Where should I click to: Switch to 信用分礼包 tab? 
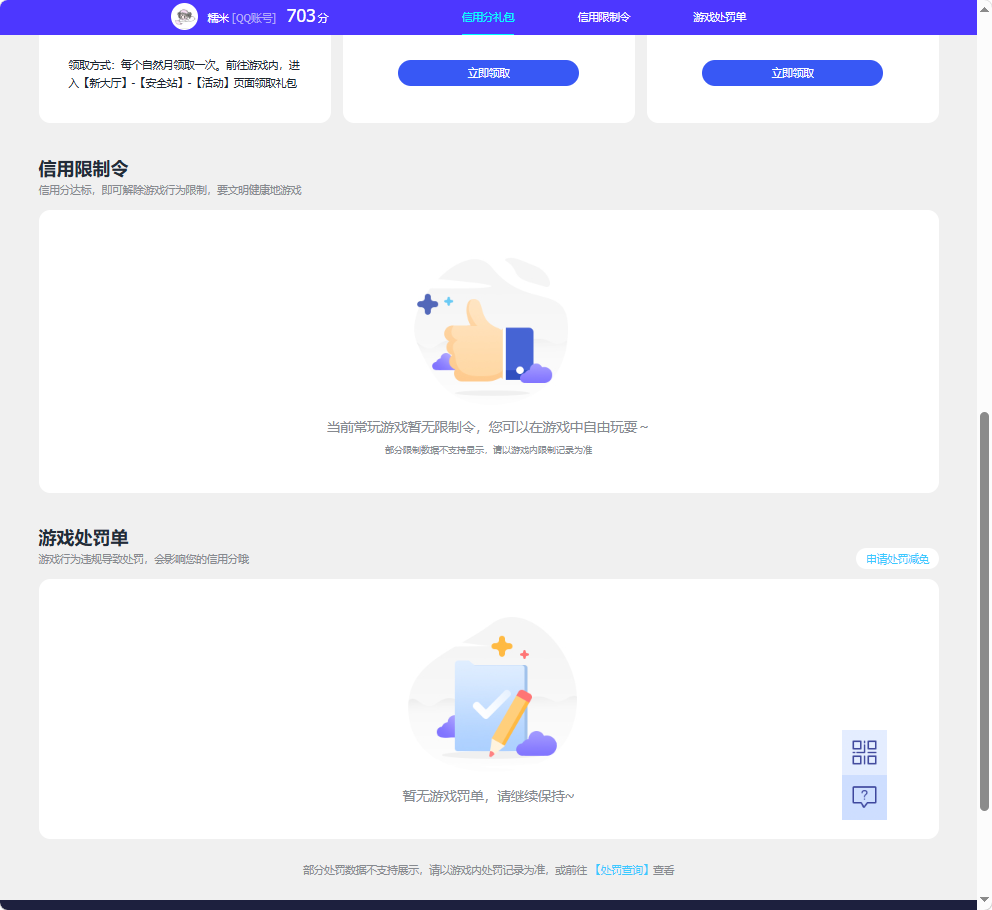(x=488, y=17)
